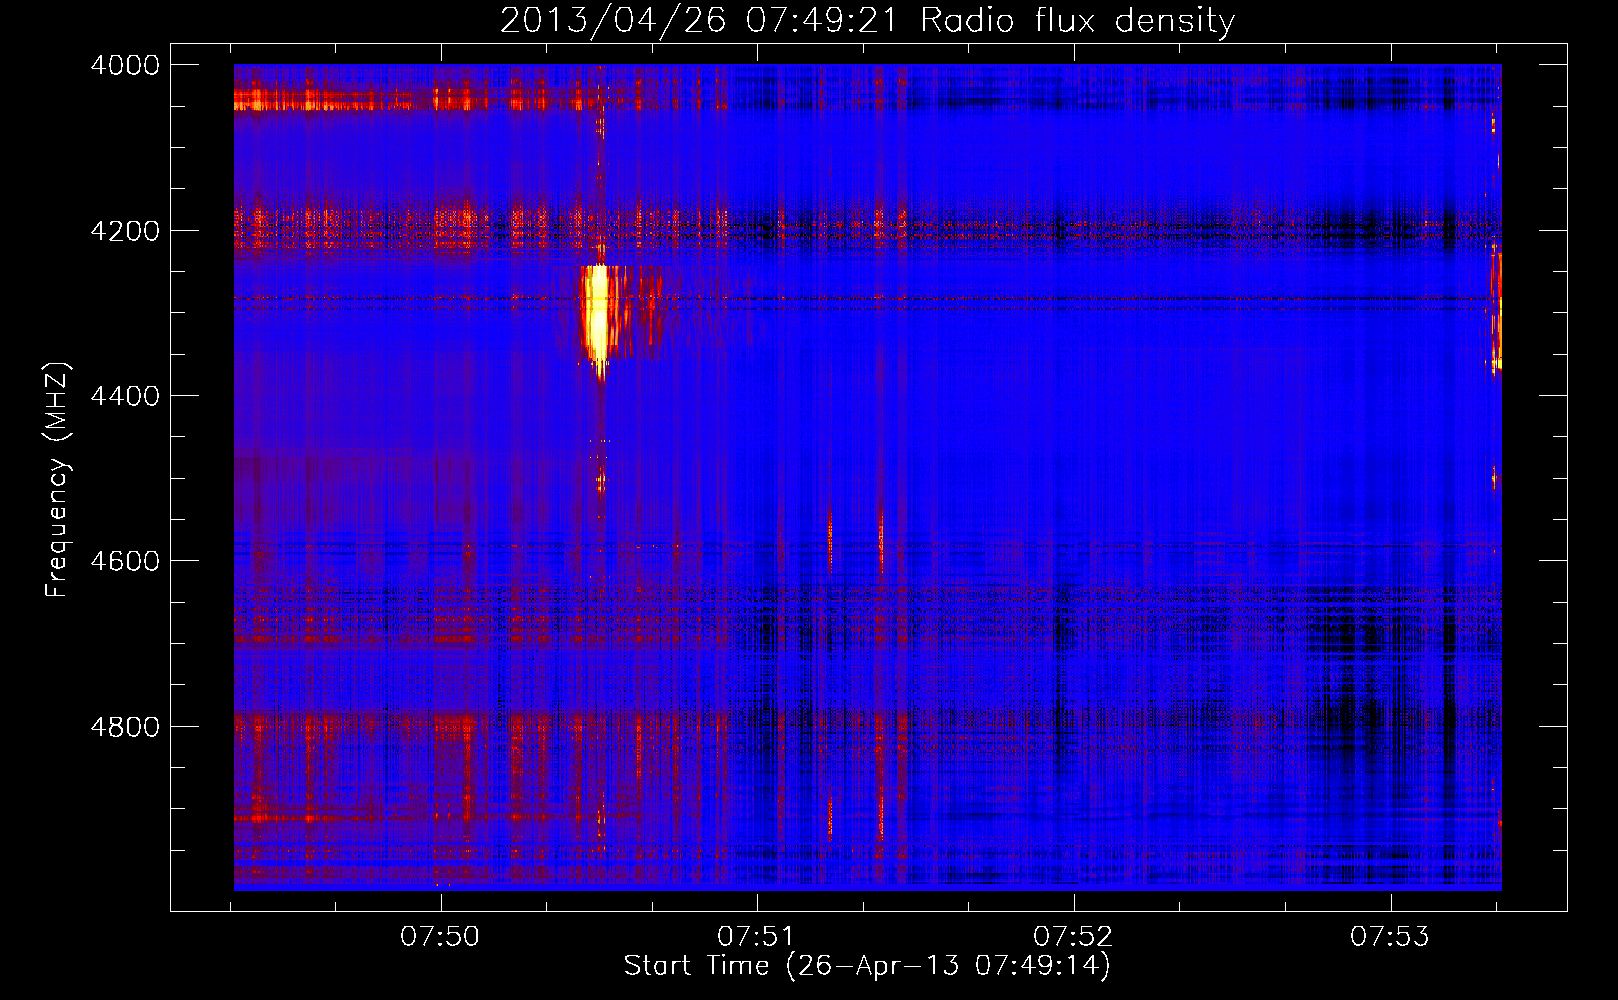Click the bright yellow radio burst near 4300 MHz

coord(597,318)
